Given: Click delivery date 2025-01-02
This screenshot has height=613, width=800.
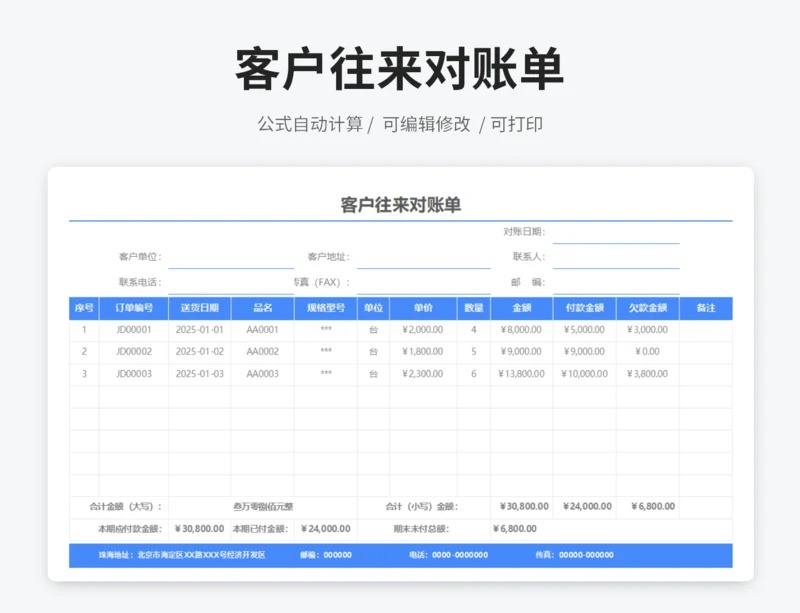Looking at the screenshot, I should tap(199, 352).
